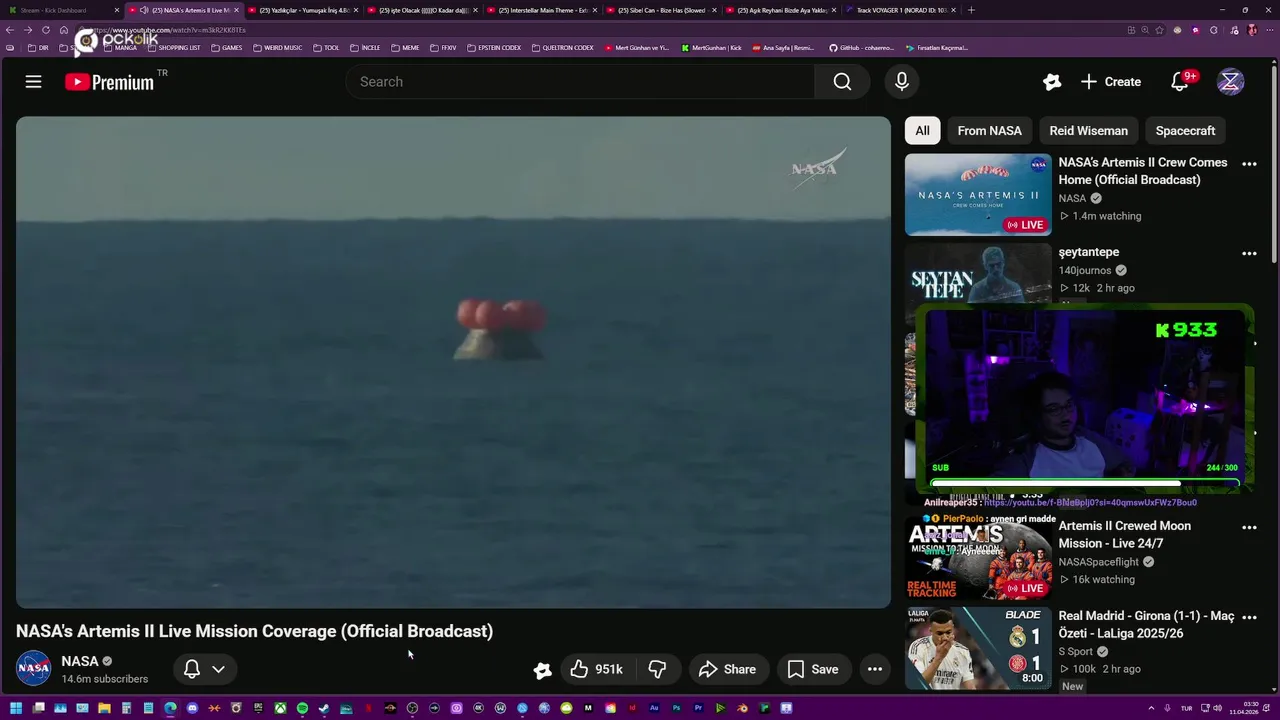Open Real Madrid - Girona video thumbnail

point(978,648)
